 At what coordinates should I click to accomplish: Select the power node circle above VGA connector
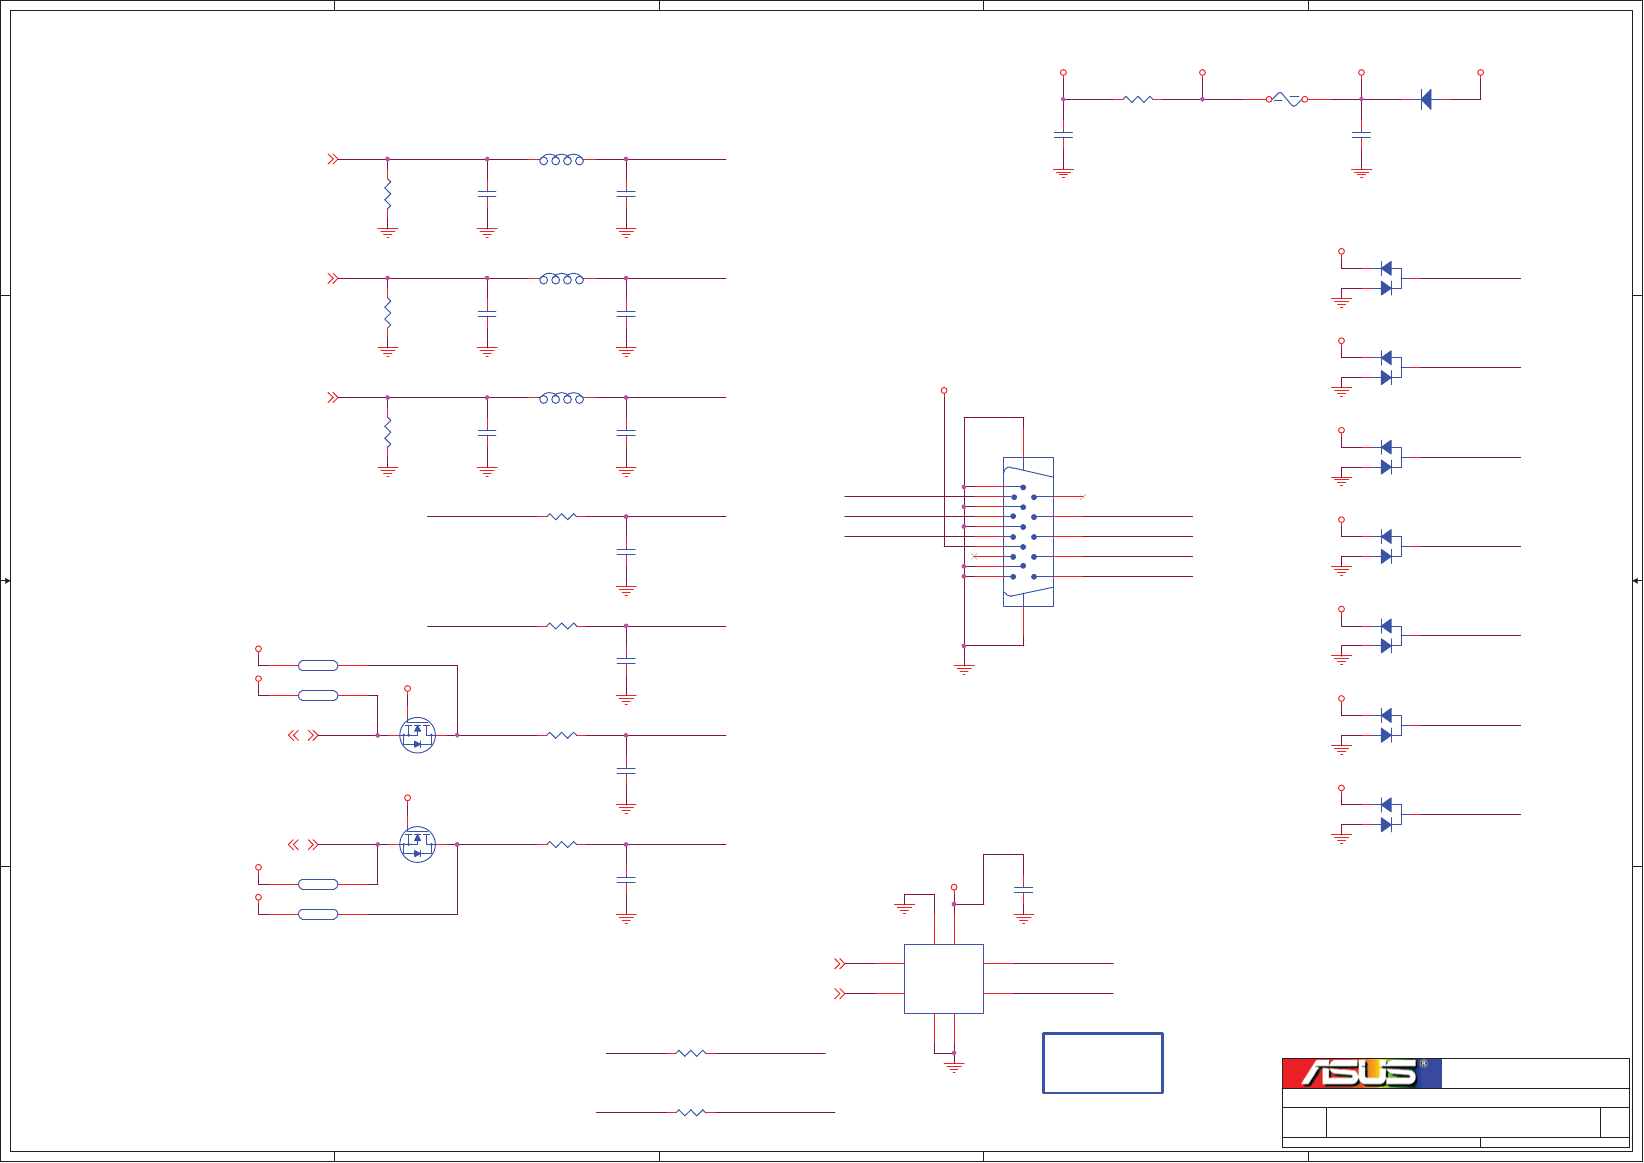pos(944,391)
